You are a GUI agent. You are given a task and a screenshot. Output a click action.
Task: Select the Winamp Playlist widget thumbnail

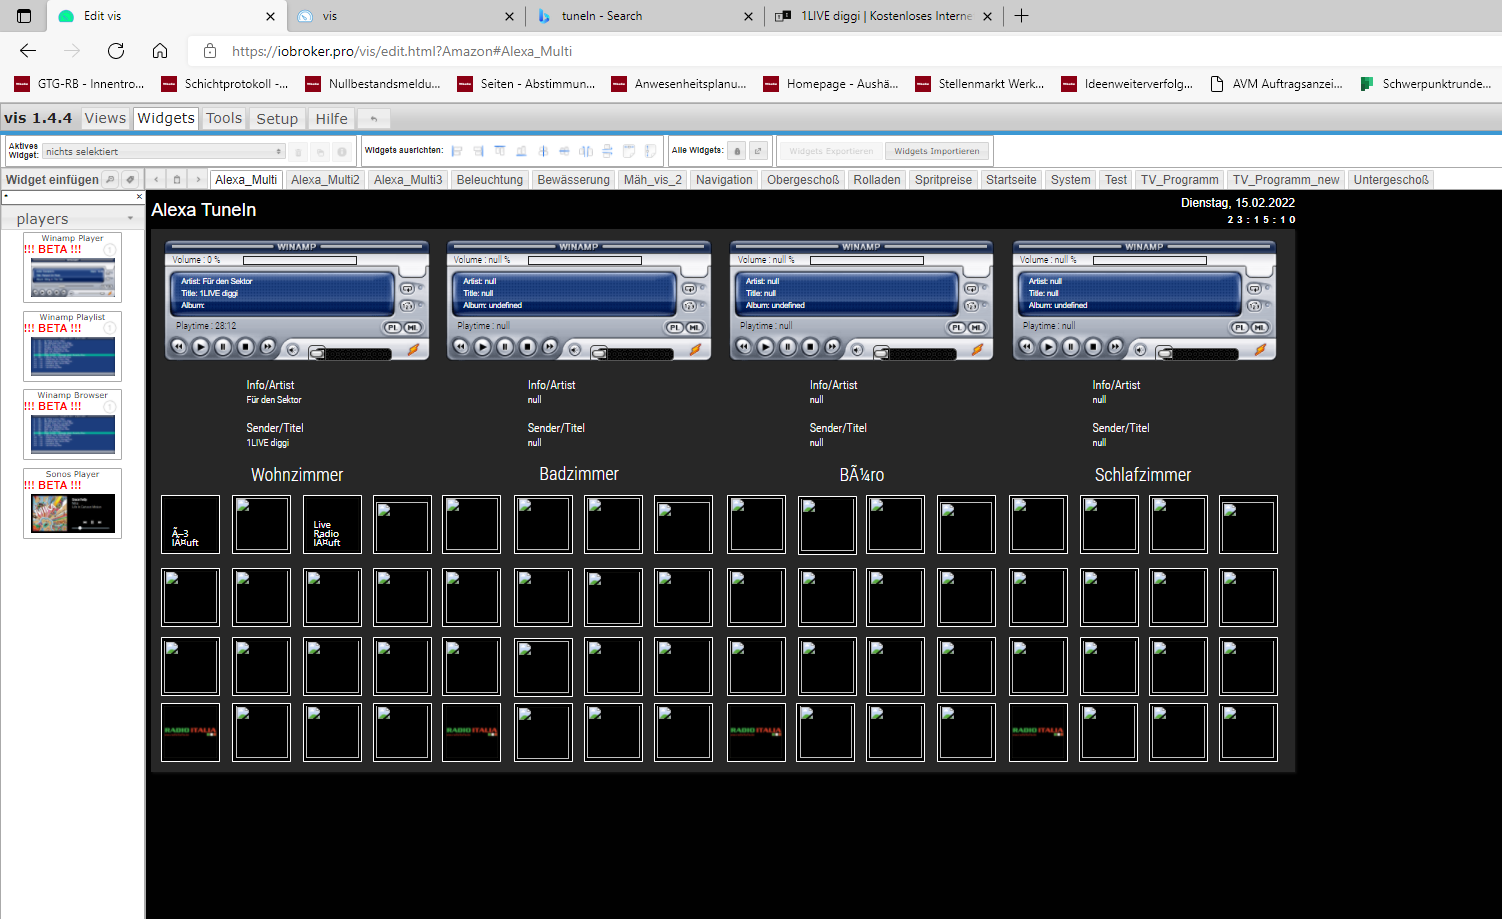click(73, 346)
